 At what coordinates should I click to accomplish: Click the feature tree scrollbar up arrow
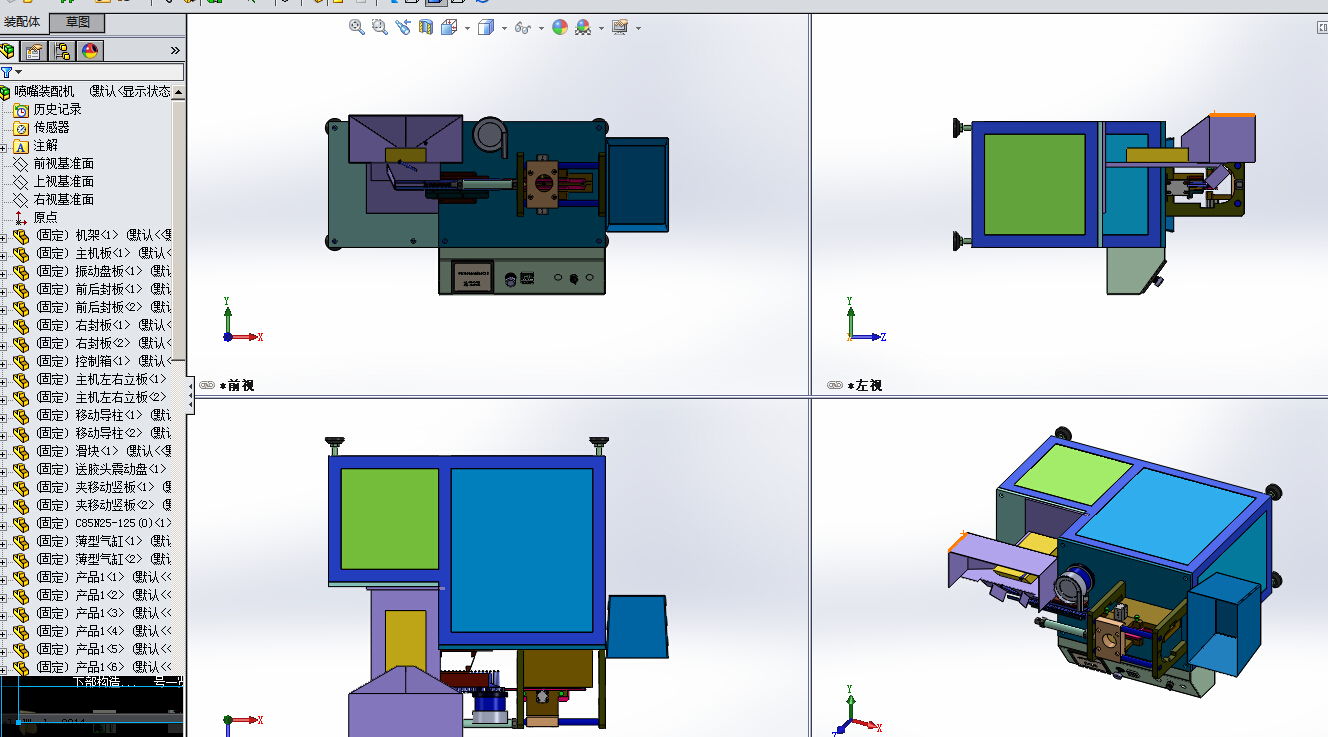tap(179, 92)
